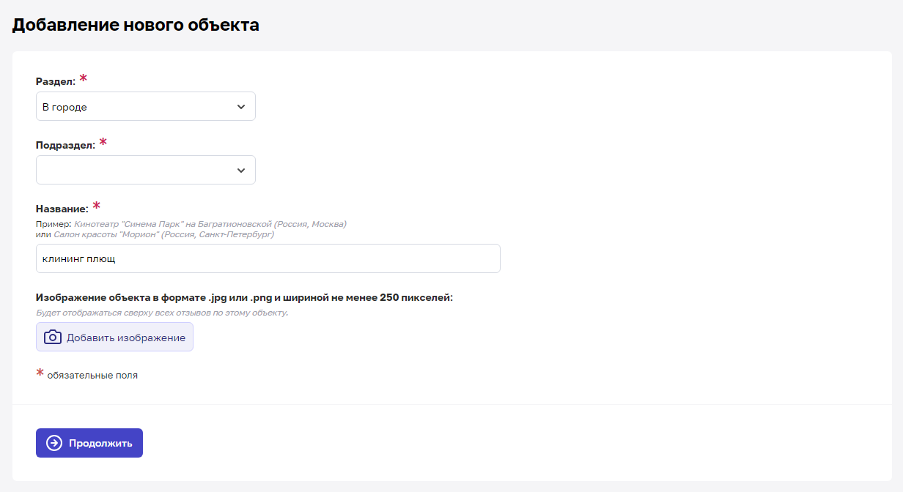904x492 pixels.
Task: Click the "Подраздел:" field label
Action: 65,145
